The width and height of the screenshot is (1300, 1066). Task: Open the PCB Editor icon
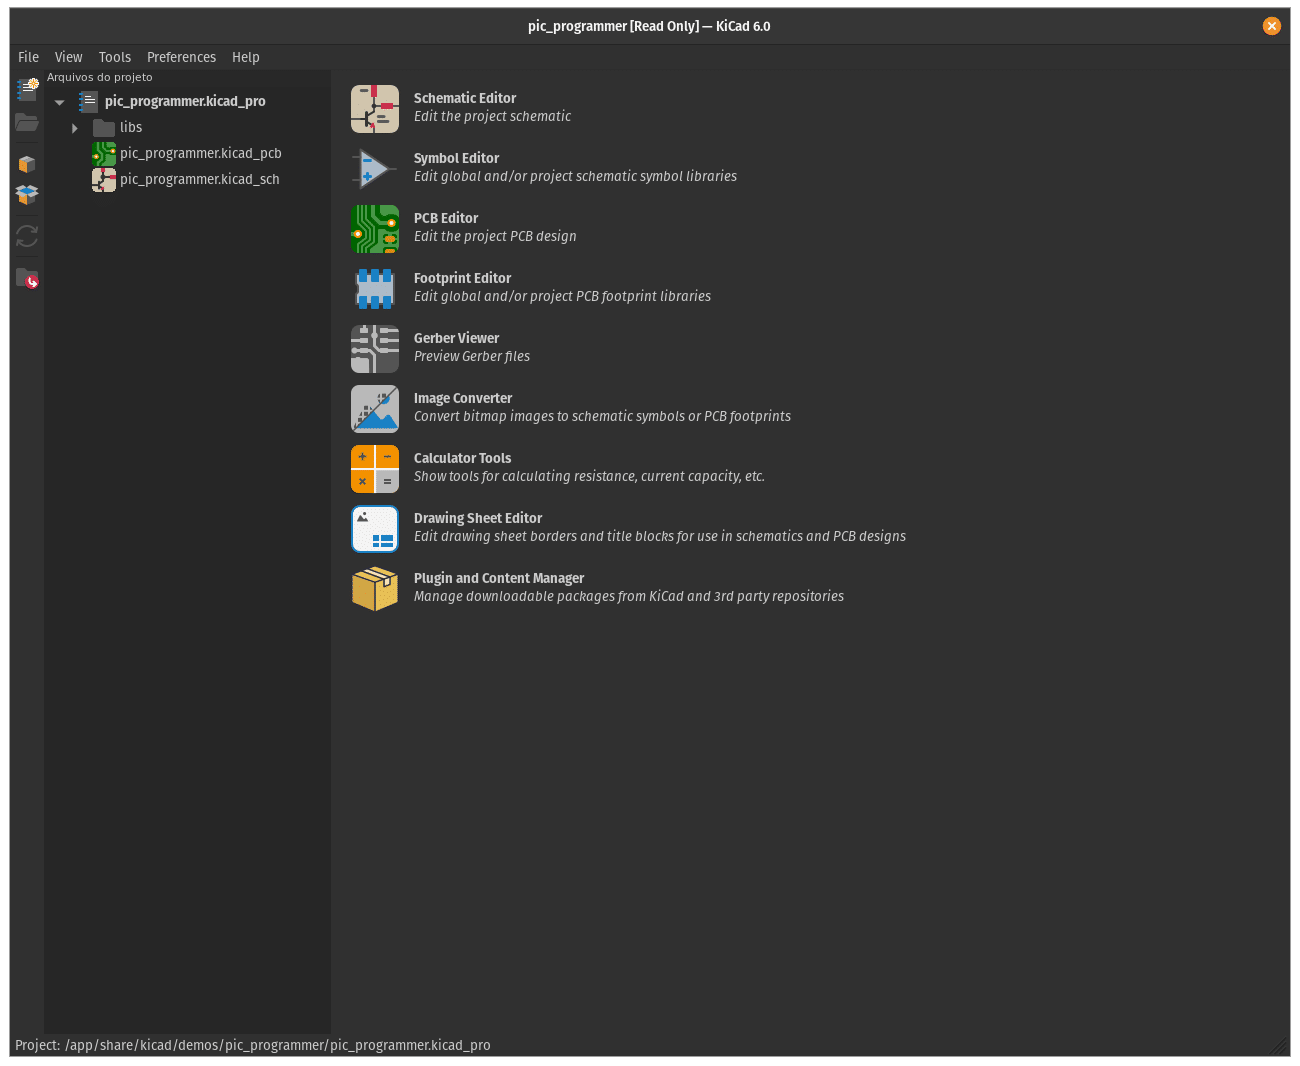(x=375, y=229)
